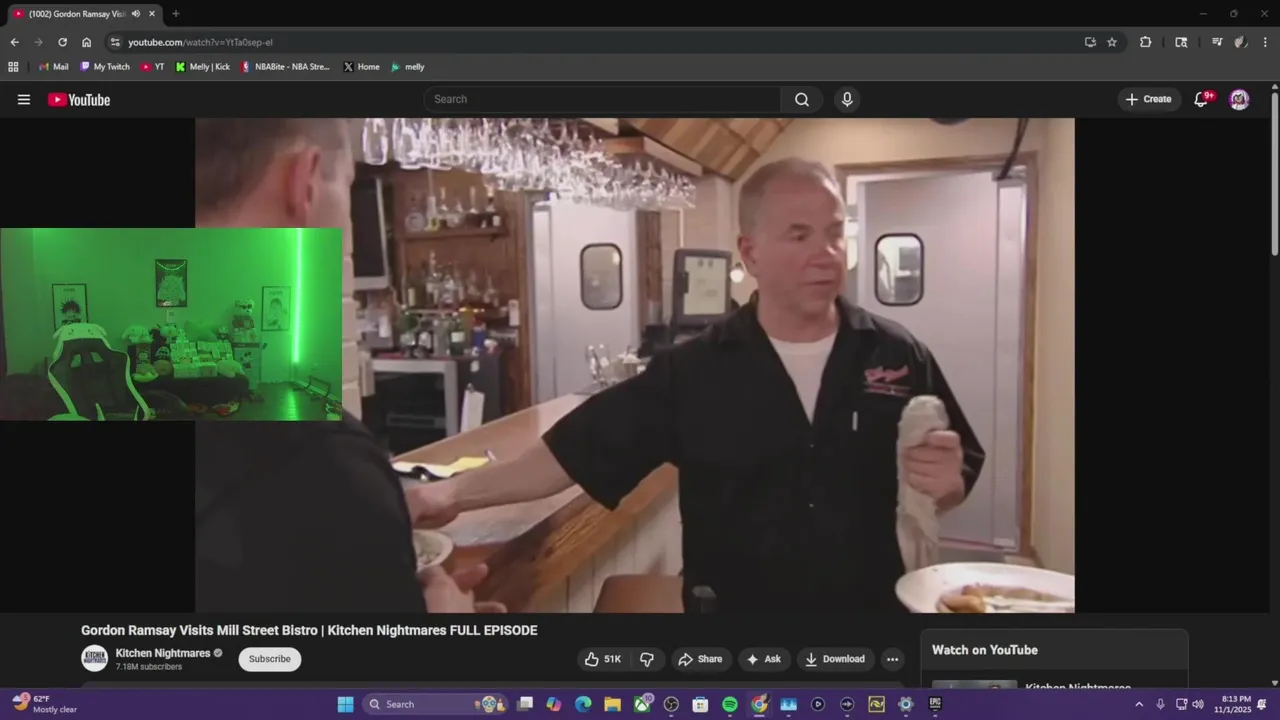This screenshot has width=1280, height=720.
Task: Click the Download button
Action: click(x=835, y=659)
